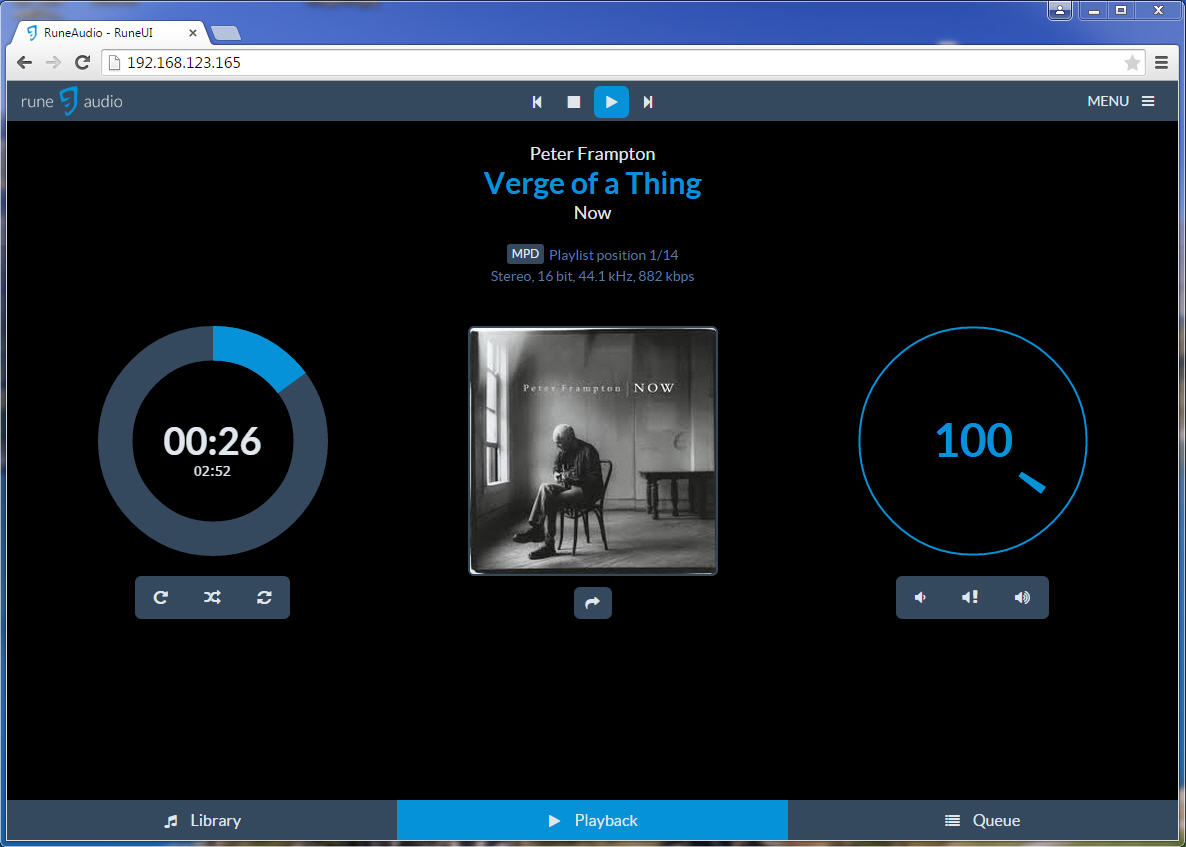Click the album name Now

click(592, 213)
